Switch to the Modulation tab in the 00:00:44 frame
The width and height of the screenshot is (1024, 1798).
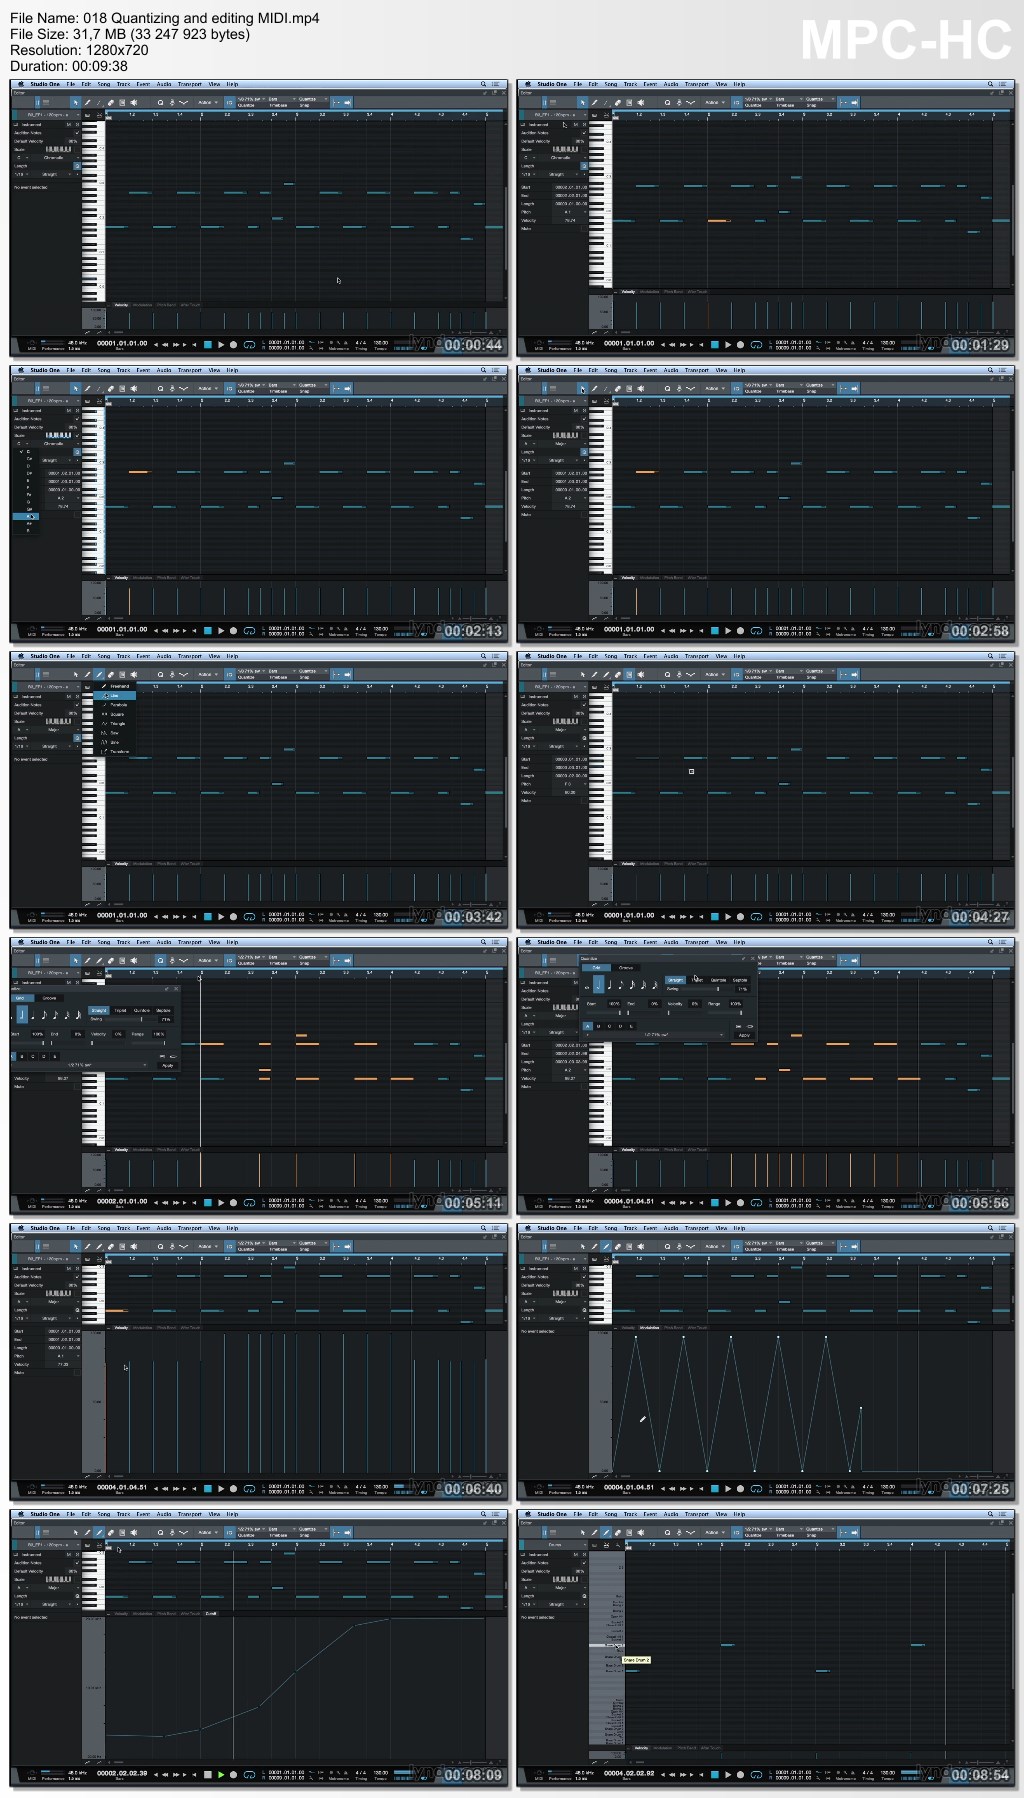[x=142, y=304]
